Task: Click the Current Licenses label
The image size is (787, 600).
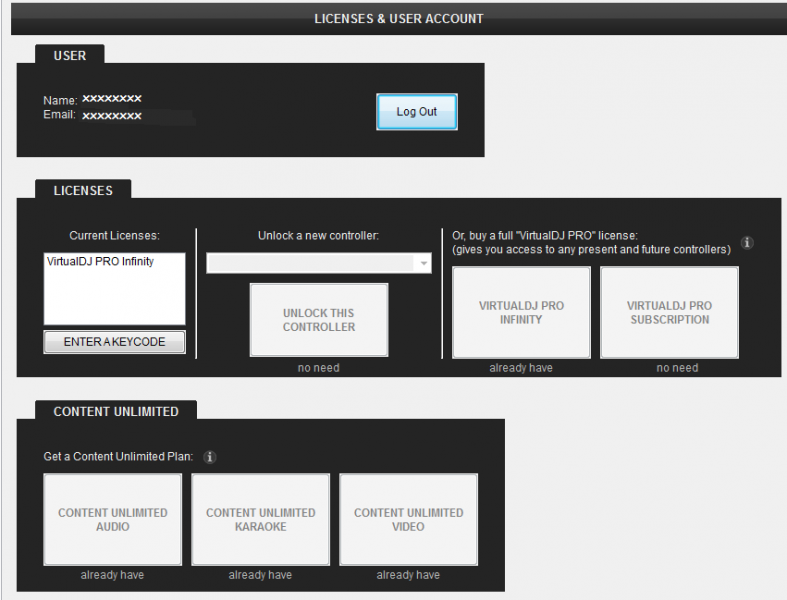Action: [114, 235]
